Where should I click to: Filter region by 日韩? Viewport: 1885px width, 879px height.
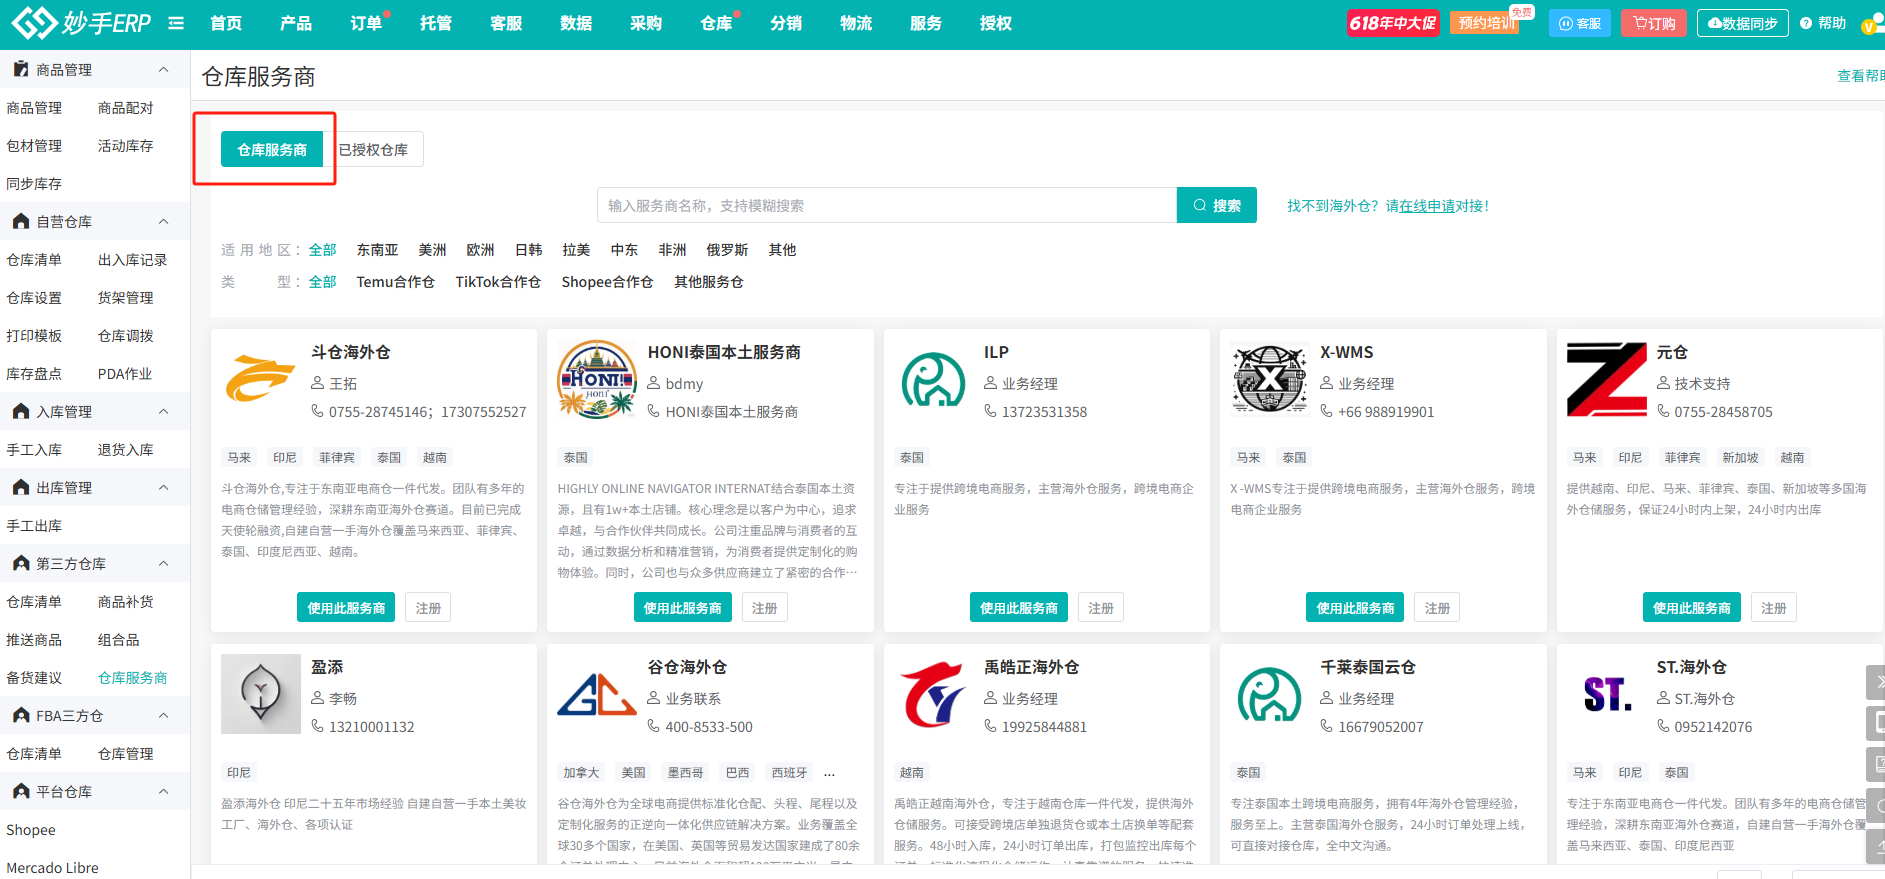[528, 249]
